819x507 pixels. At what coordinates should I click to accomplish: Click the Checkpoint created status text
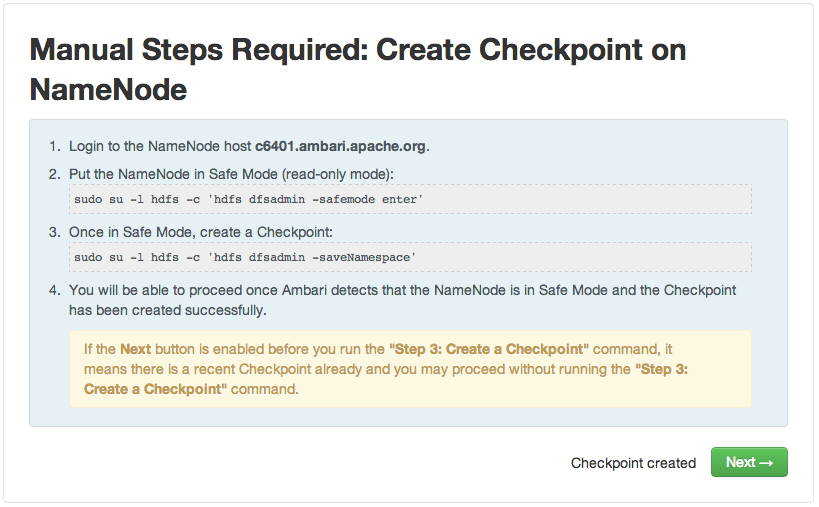pos(633,463)
